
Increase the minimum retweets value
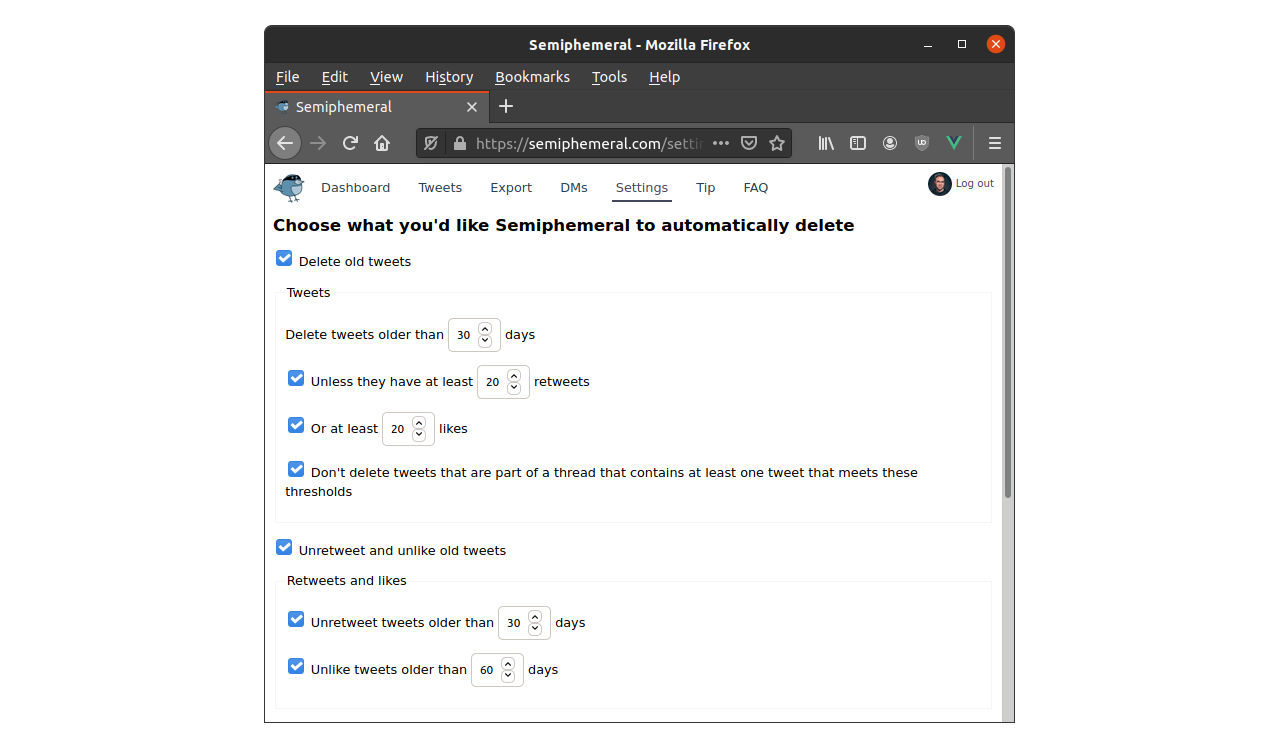(x=514, y=376)
